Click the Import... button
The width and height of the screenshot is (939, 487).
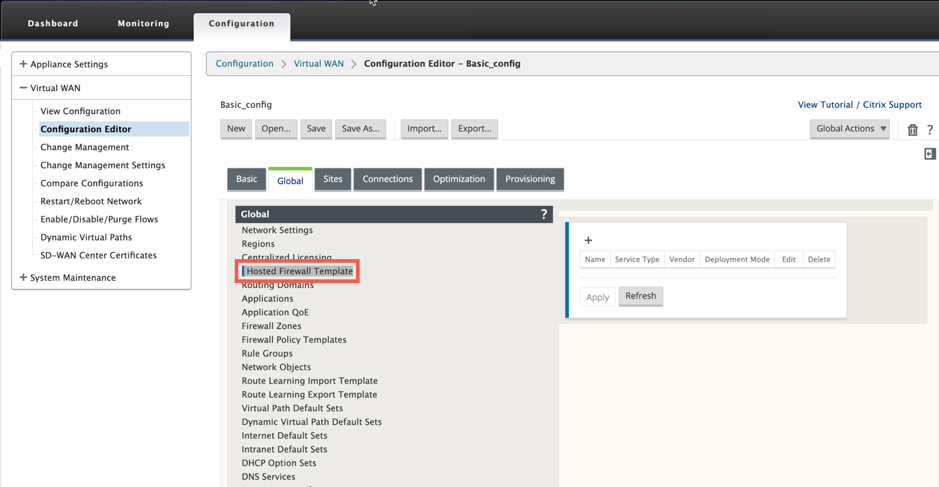click(424, 129)
